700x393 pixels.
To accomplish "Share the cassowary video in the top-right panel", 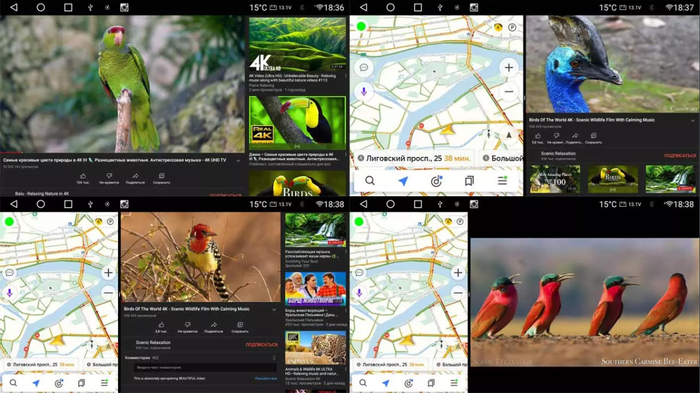I will click(575, 138).
